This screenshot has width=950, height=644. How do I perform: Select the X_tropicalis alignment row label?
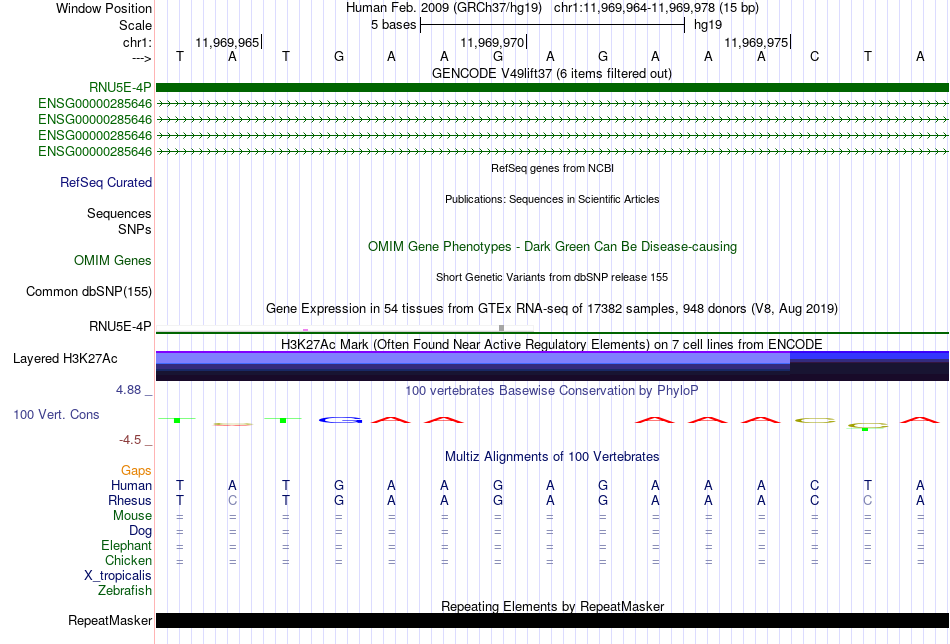118,576
